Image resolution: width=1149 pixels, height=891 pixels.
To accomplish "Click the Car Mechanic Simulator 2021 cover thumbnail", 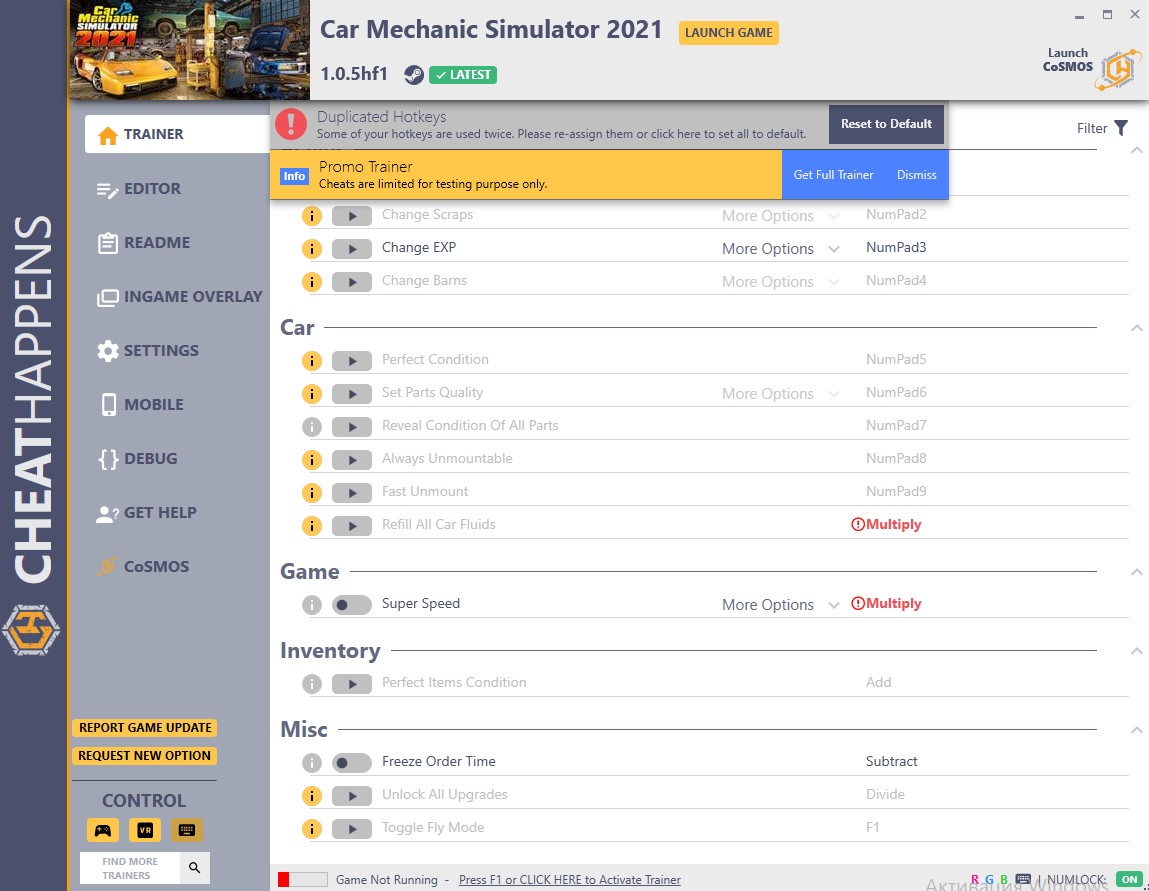I will [189, 50].
